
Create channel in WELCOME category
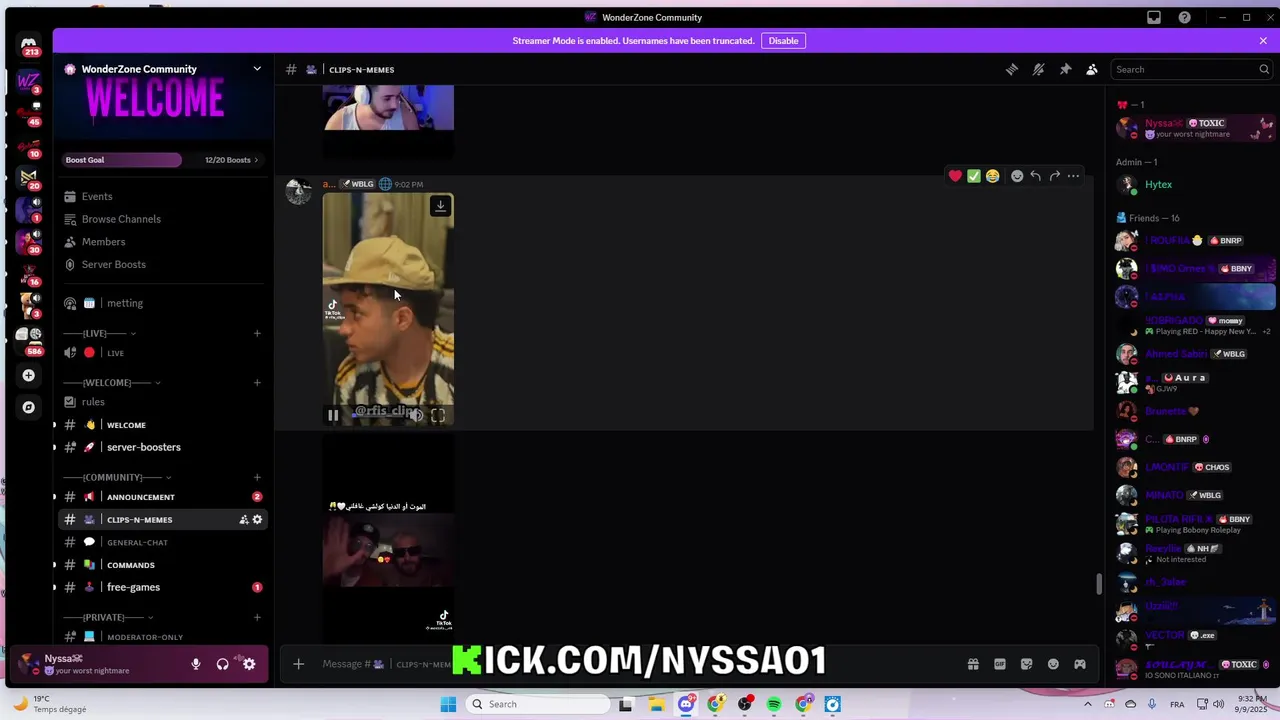[x=257, y=382]
